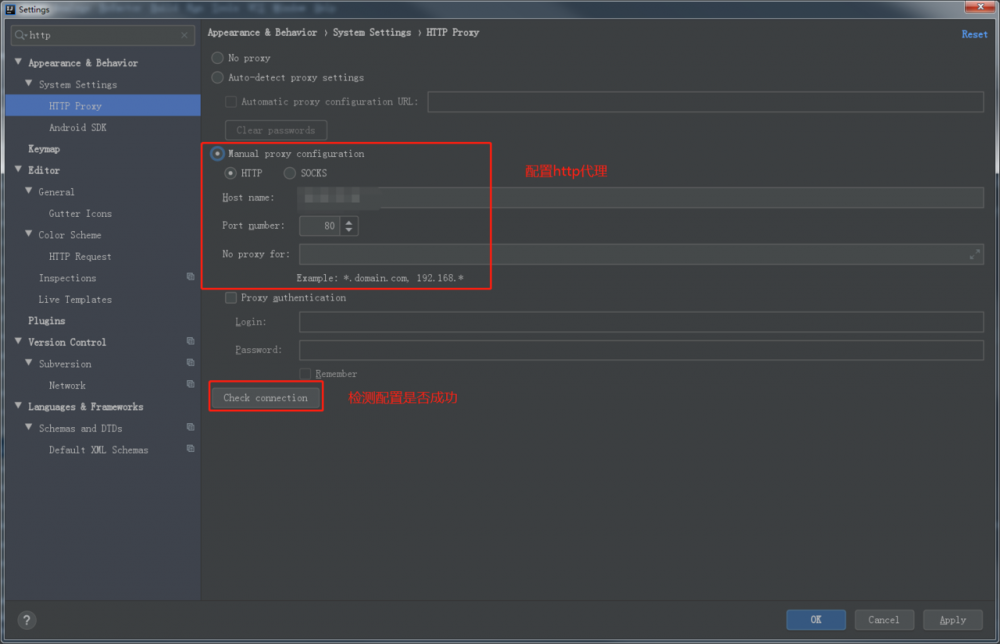Decrease the port number with the down arrow
Screen dimensions: 1000x644
coord(349,230)
